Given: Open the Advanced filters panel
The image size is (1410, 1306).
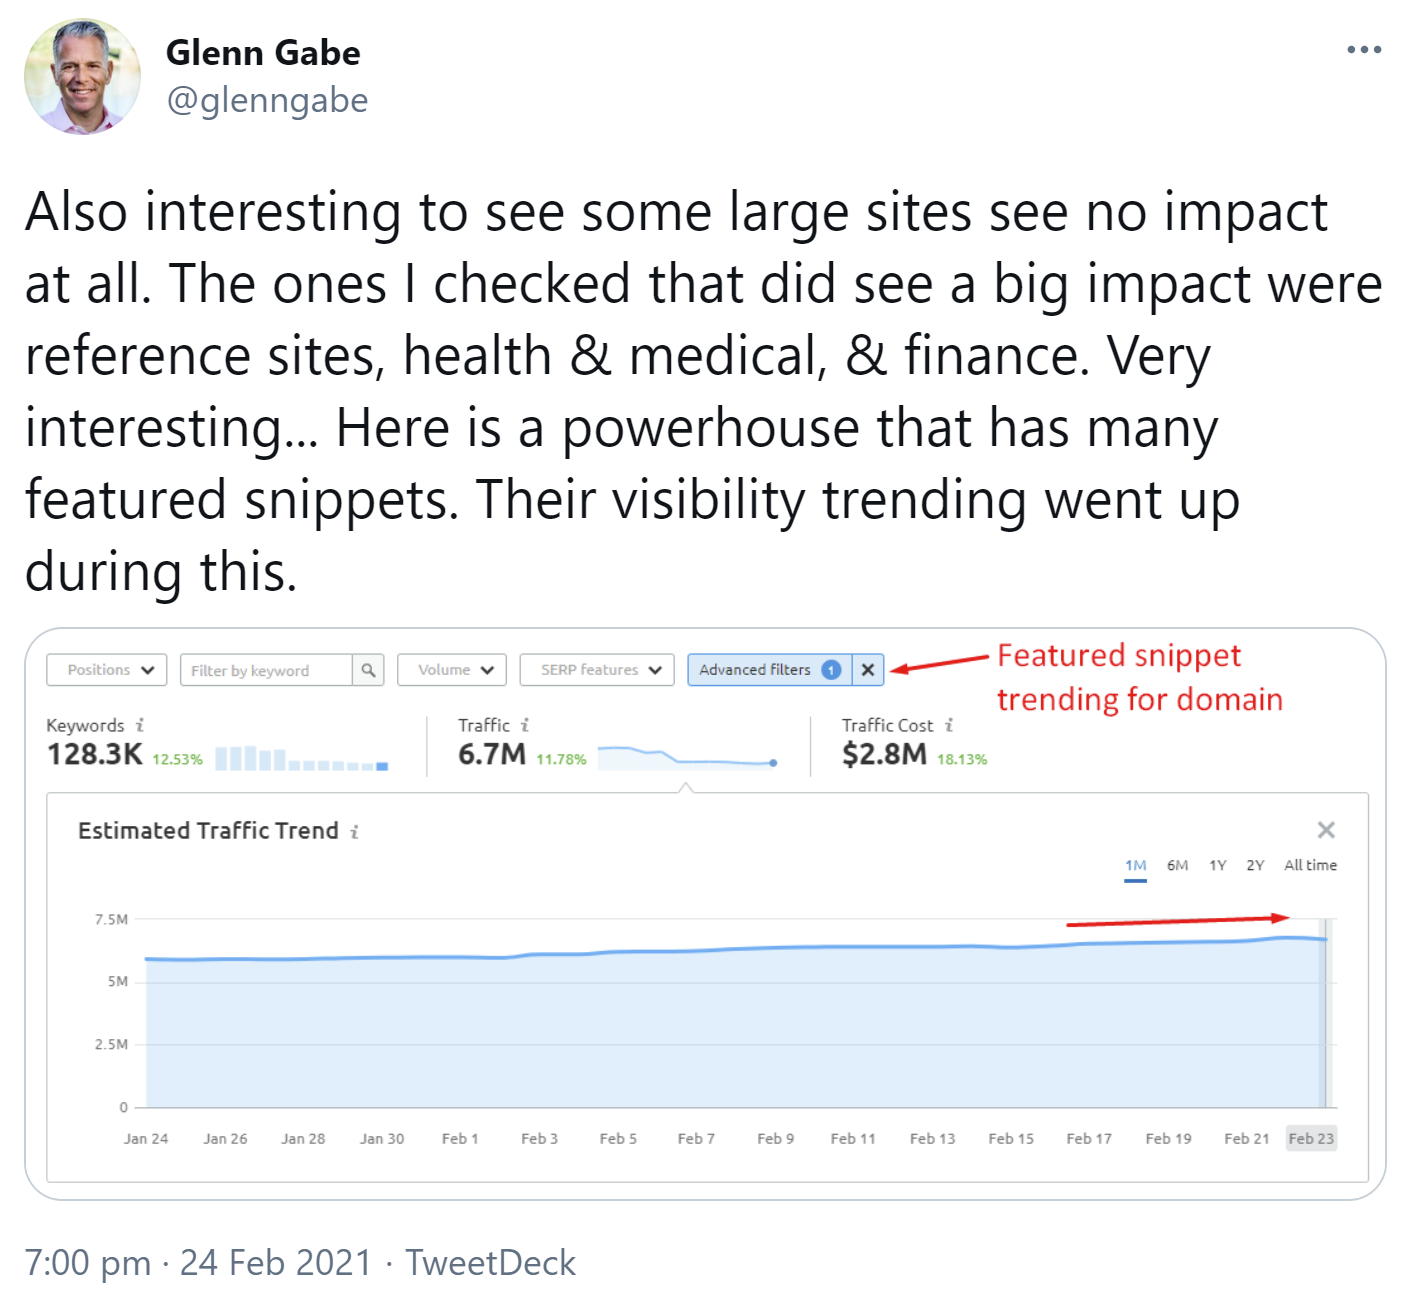Looking at the screenshot, I should pos(757,670).
